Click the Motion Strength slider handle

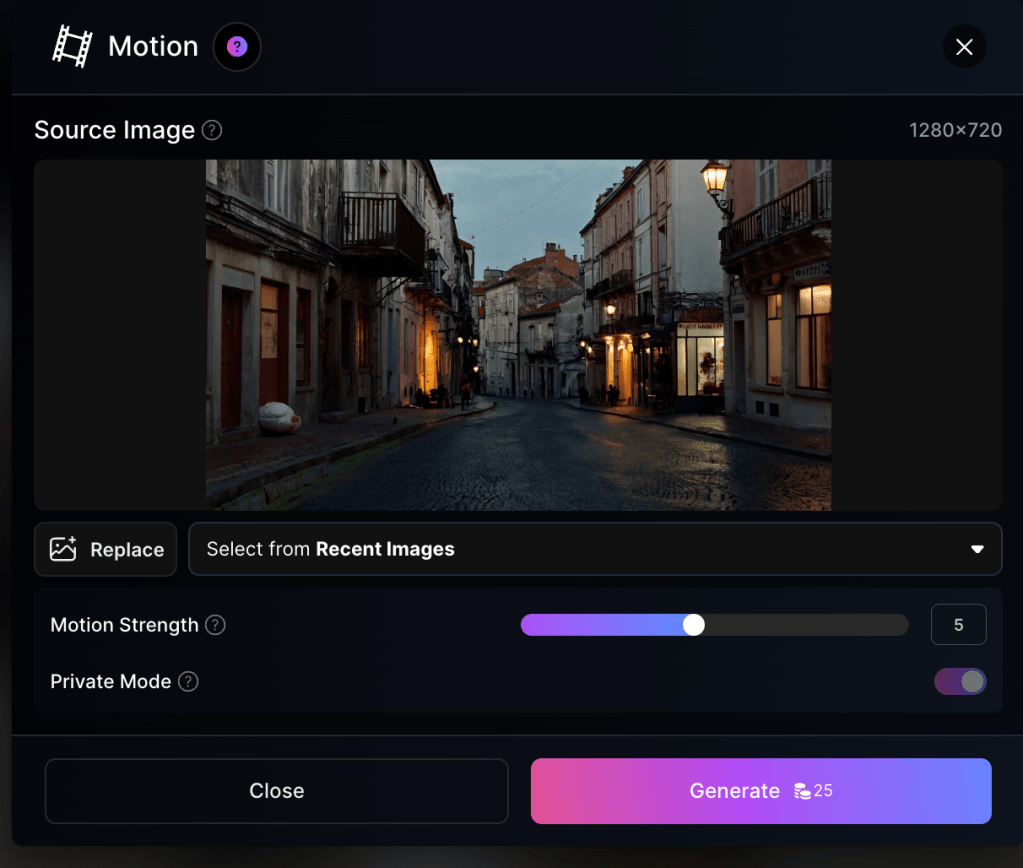pos(694,625)
